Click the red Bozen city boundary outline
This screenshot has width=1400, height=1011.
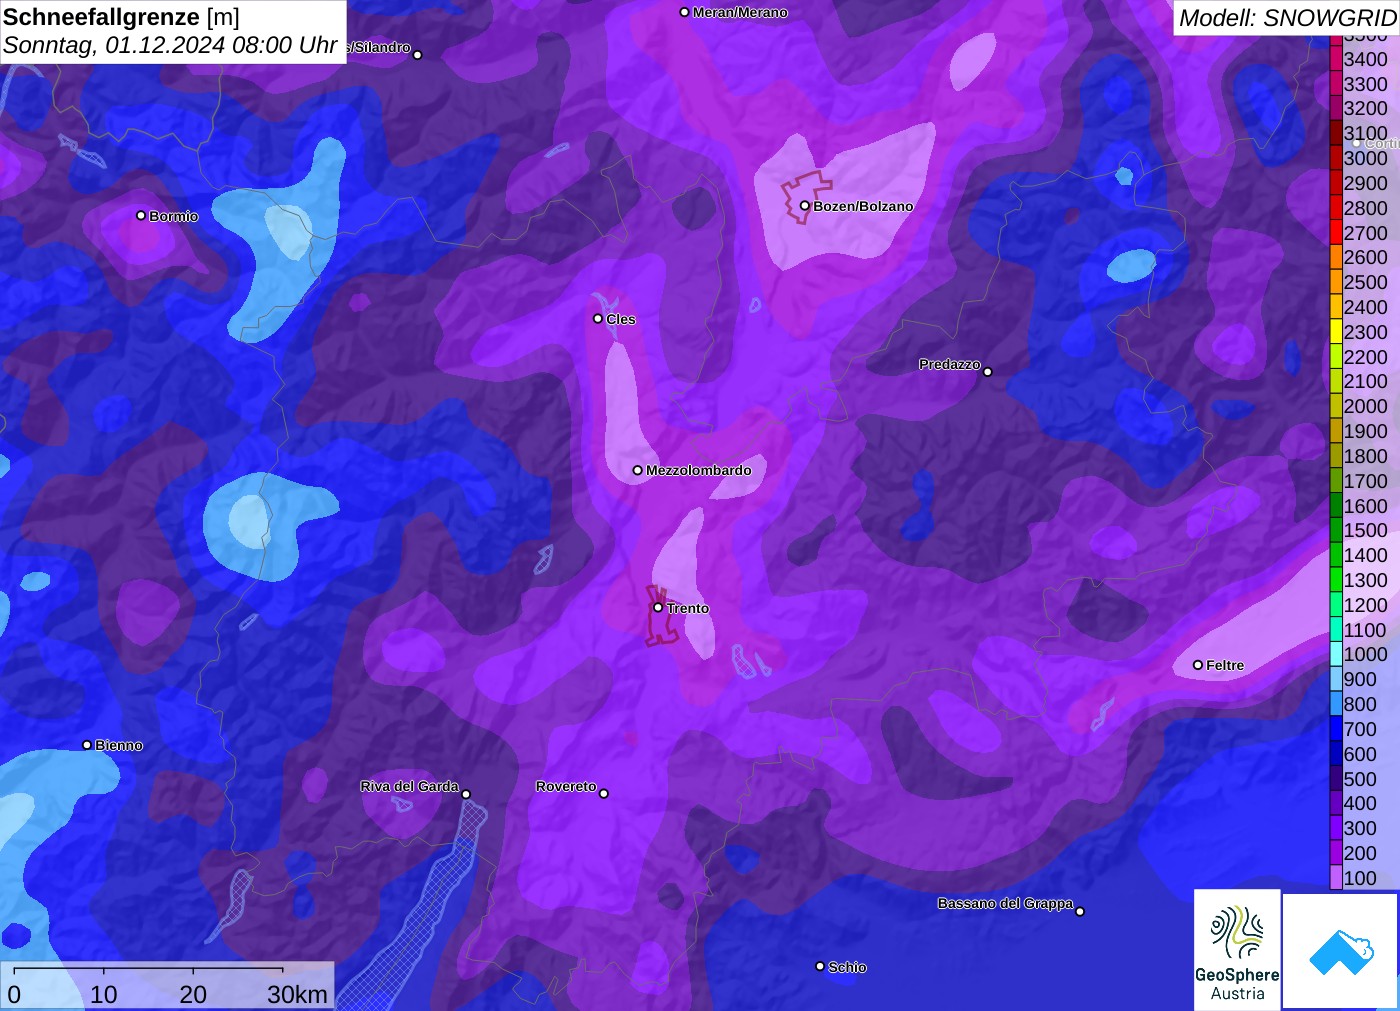coord(806,196)
